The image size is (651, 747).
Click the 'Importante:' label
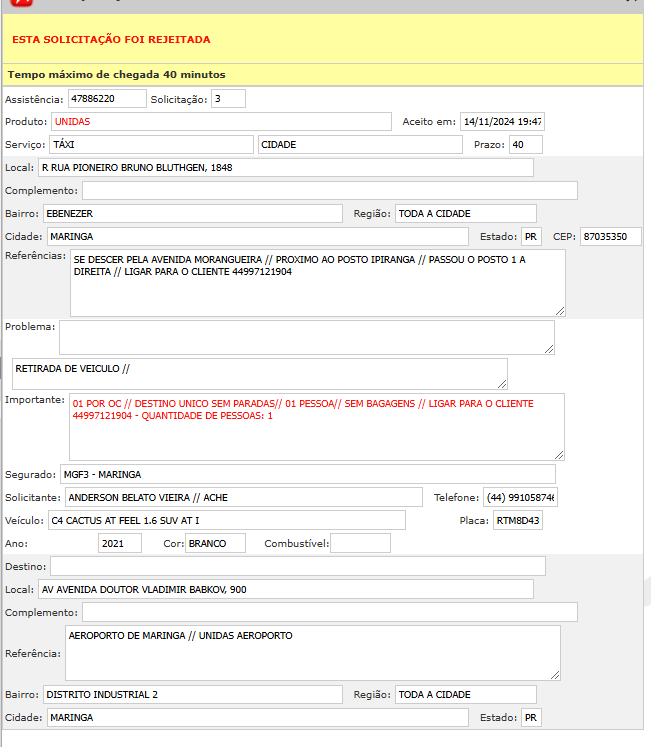[35, 400]
